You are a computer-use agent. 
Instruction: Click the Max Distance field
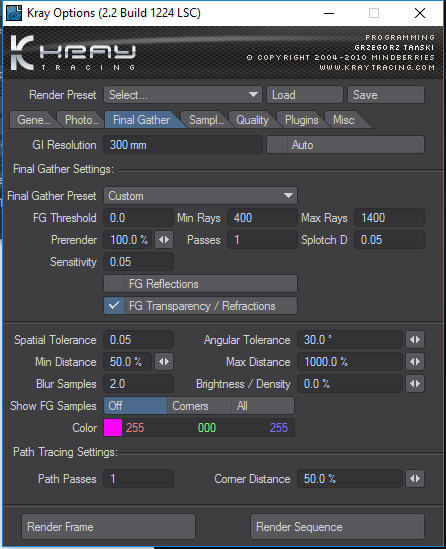pyautogui.click(x=350, y=362)
